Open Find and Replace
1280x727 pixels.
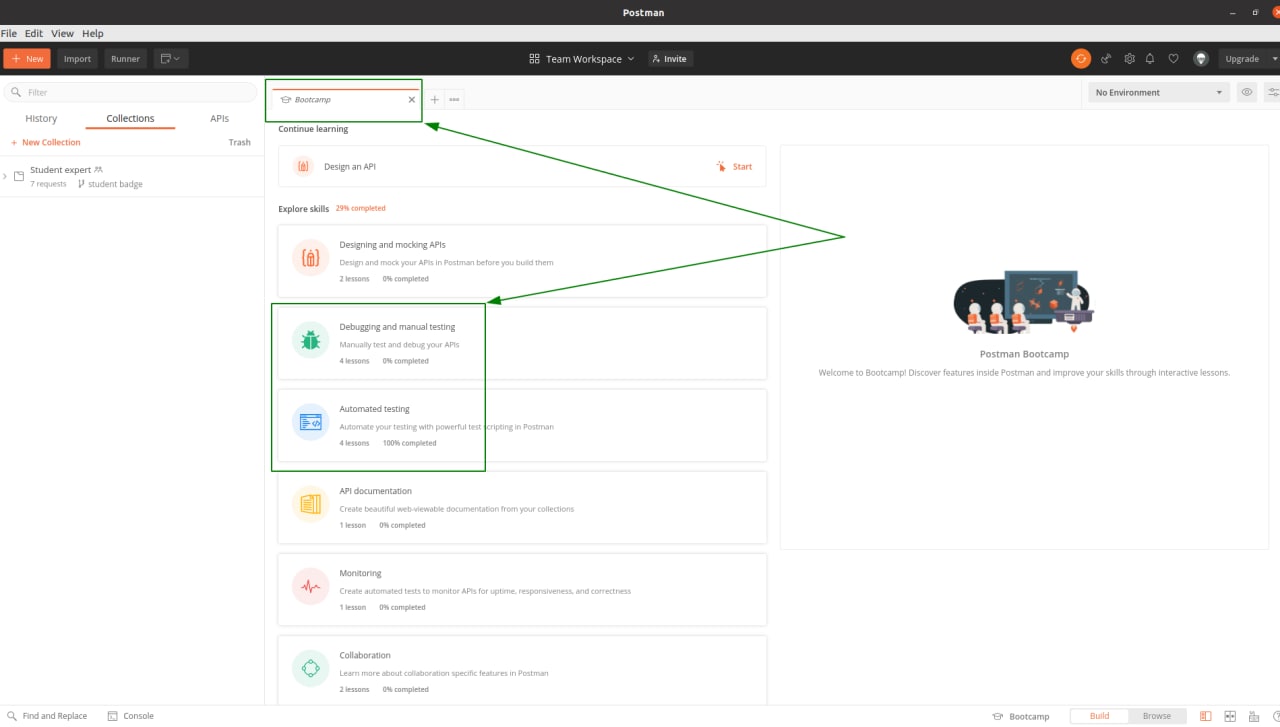click(x=47, y=716)
